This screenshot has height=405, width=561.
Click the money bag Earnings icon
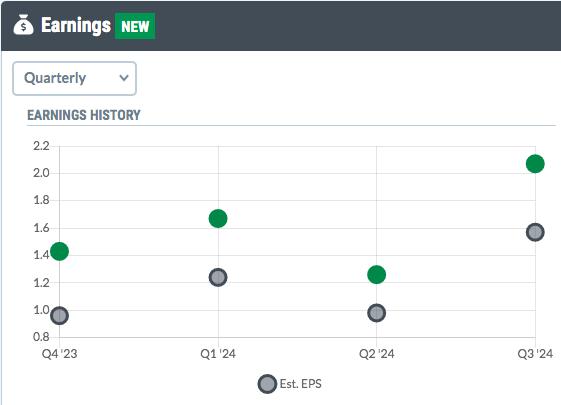[24, 25]
